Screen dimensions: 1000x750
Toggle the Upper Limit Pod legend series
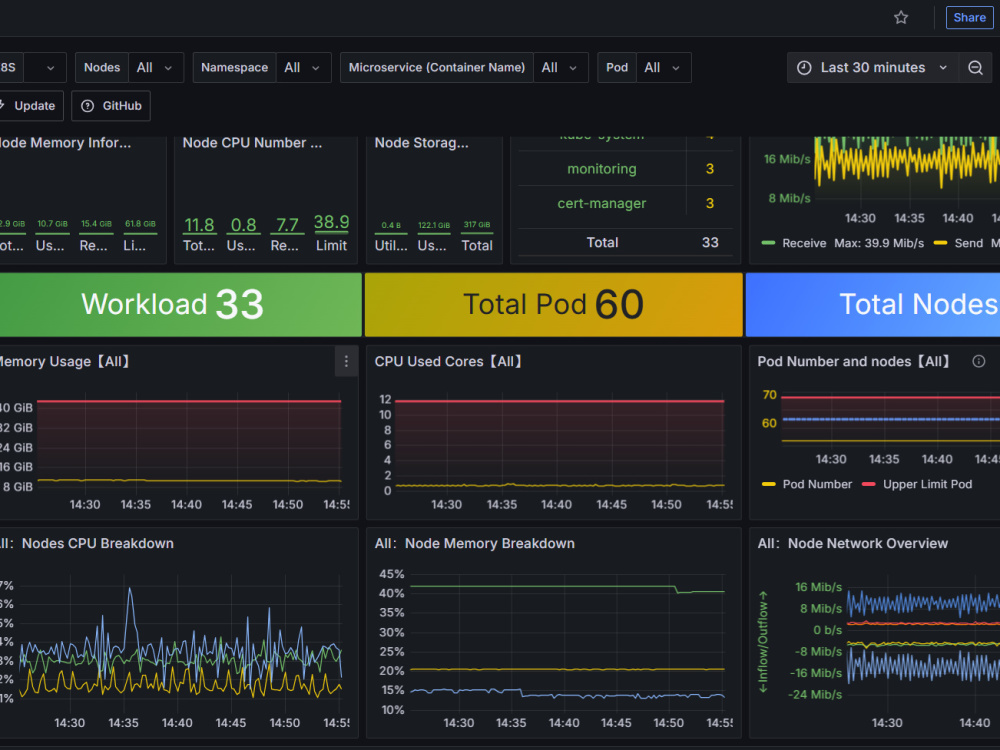[927, 484]
